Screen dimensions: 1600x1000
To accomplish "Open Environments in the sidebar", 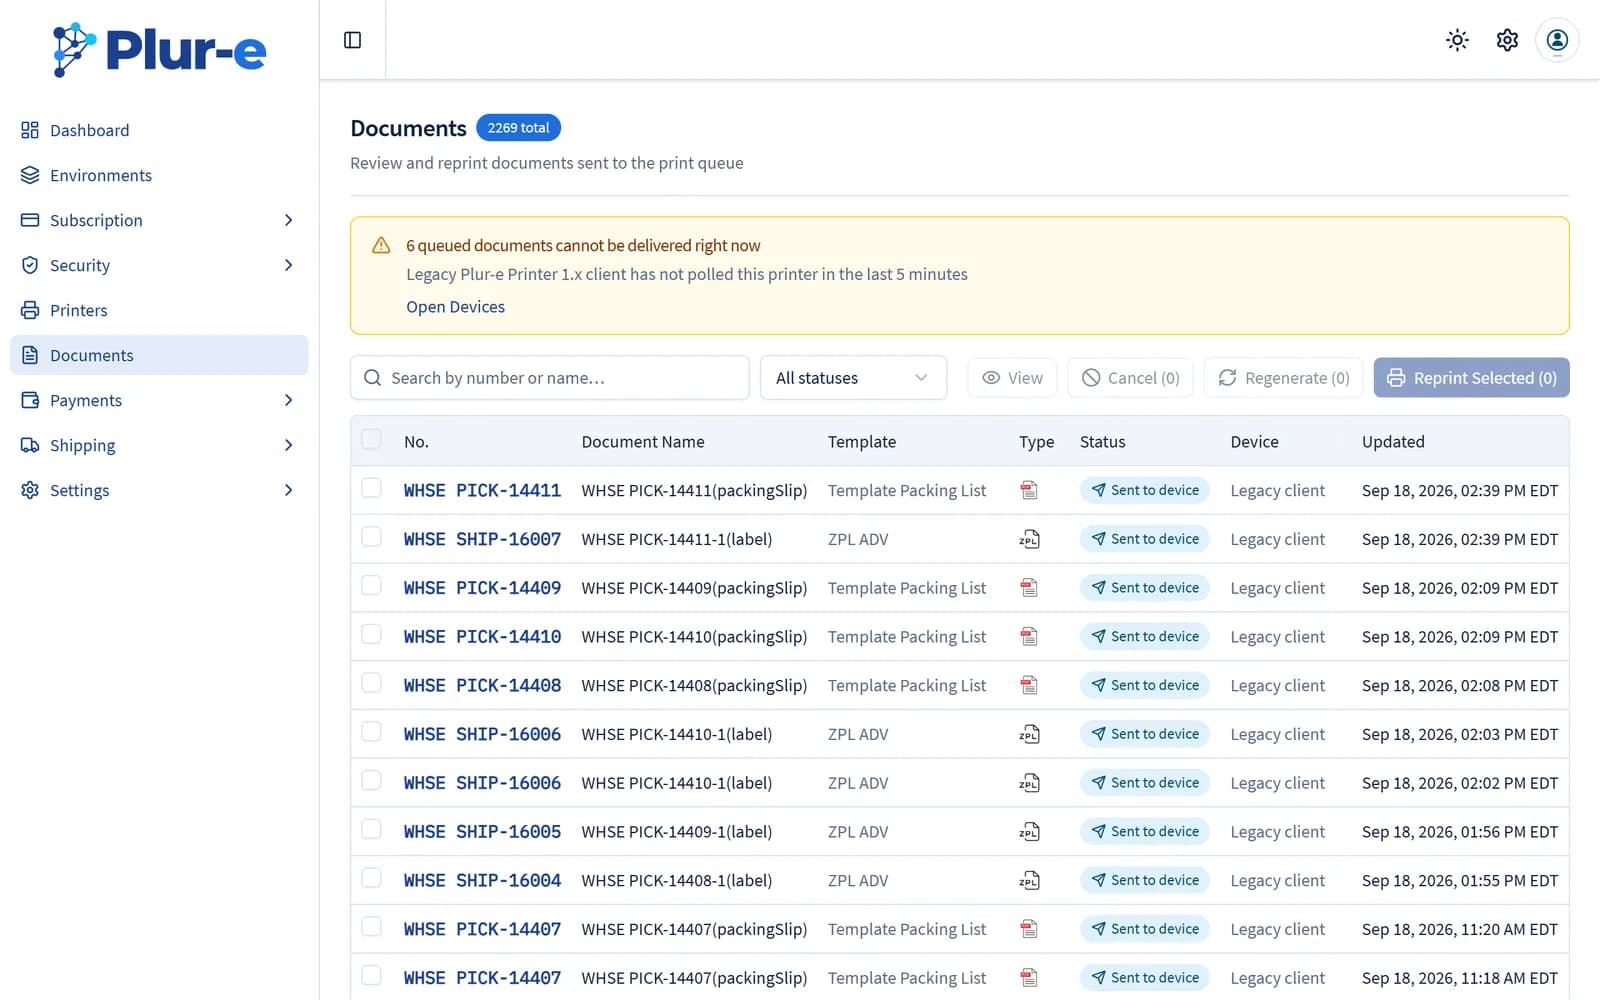I will (159, 175).
